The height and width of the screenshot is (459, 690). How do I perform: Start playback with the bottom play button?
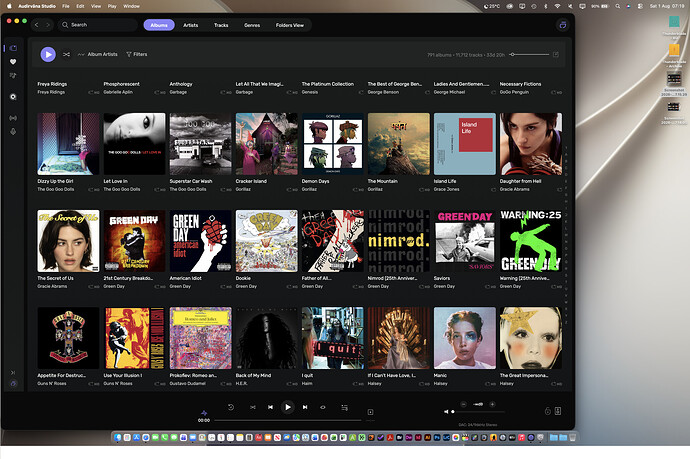click(x=287, y=408)
